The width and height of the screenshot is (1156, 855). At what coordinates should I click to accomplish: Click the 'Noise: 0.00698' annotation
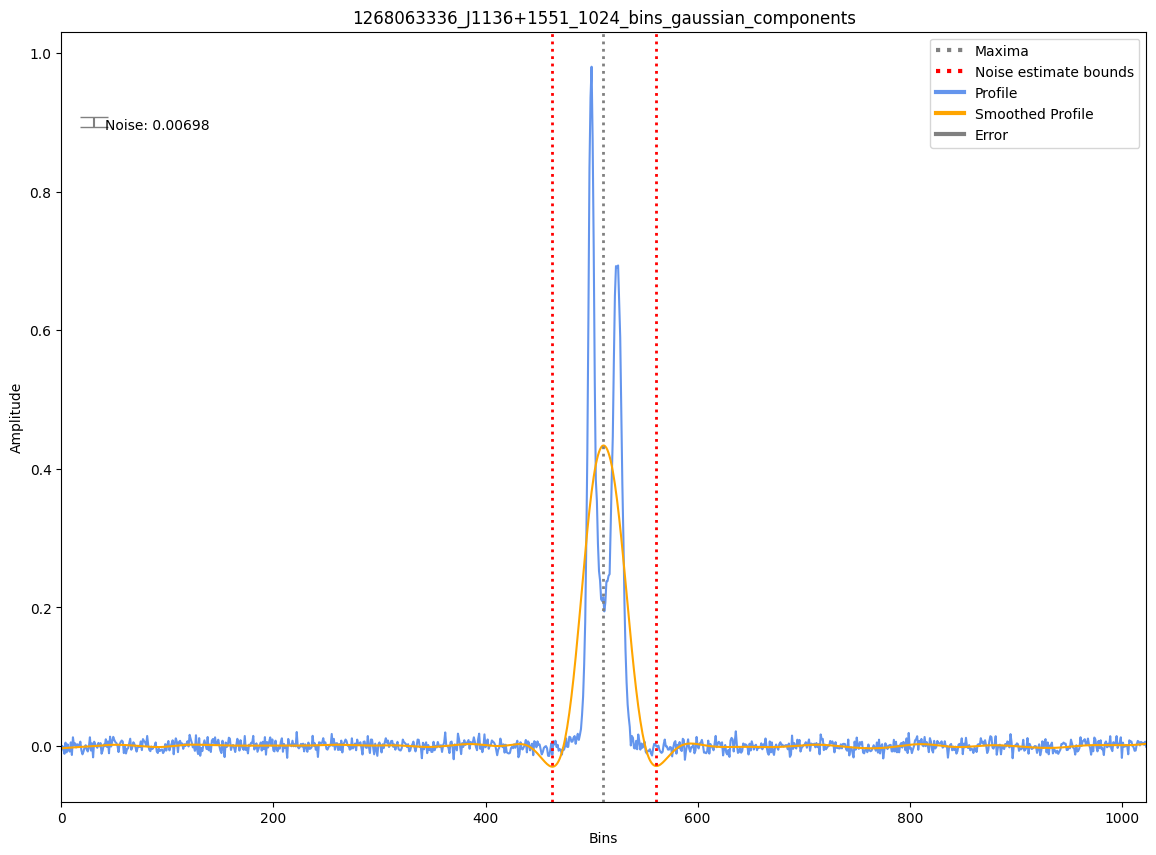coord(157,125)
